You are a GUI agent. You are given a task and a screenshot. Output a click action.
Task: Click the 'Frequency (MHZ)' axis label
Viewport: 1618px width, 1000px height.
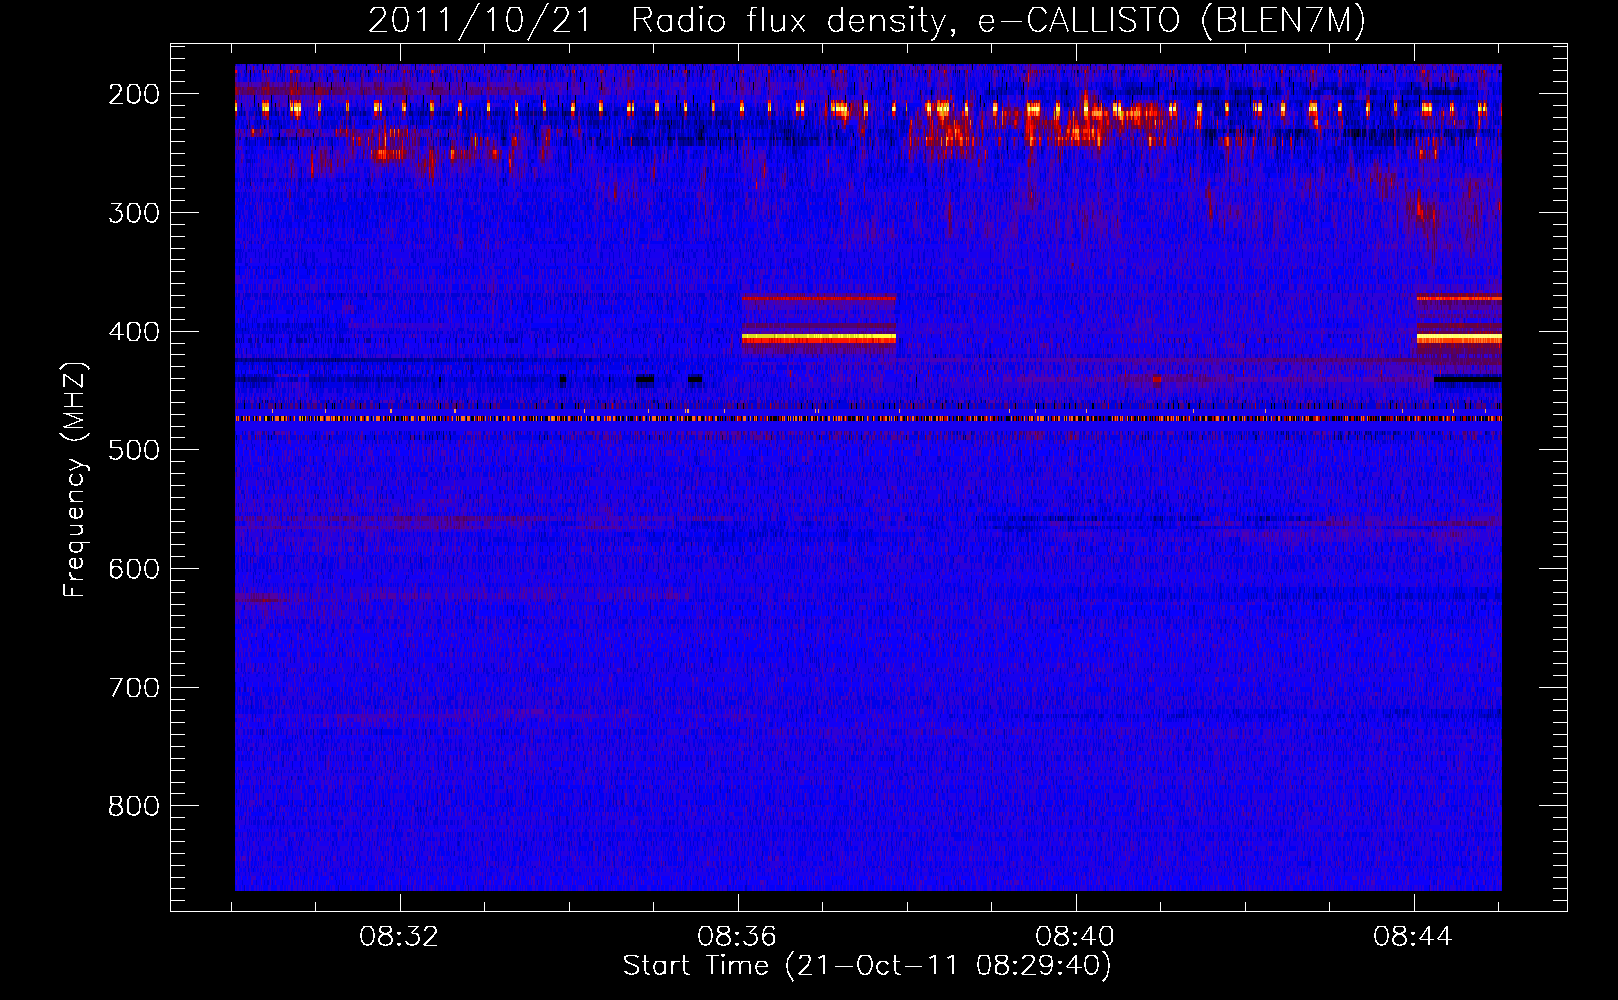point(75,479)
